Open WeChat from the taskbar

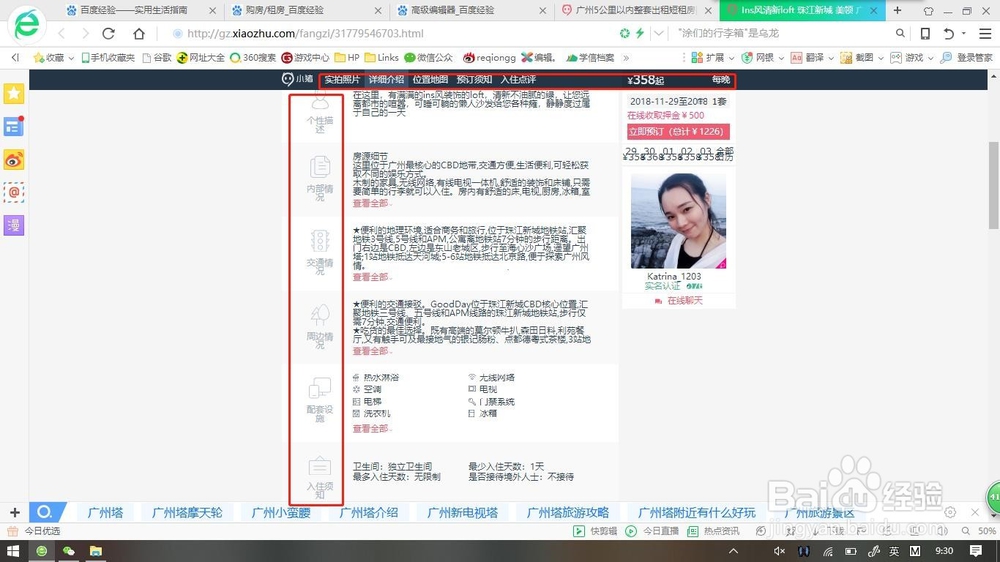68,551
